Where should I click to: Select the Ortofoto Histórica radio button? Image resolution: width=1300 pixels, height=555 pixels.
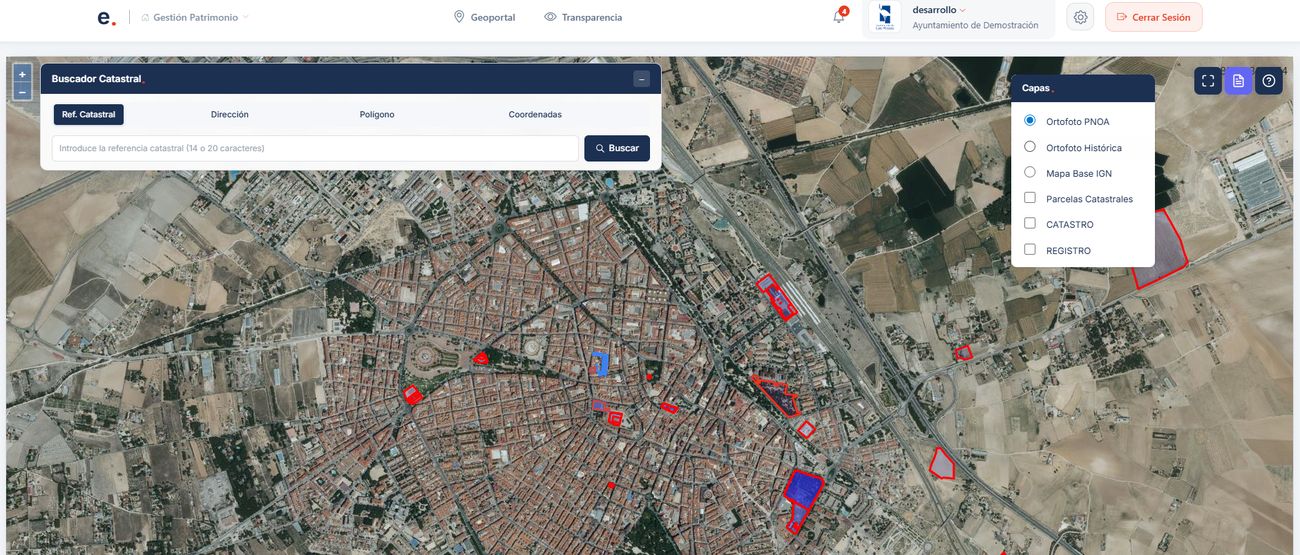tap(1030, 147)
